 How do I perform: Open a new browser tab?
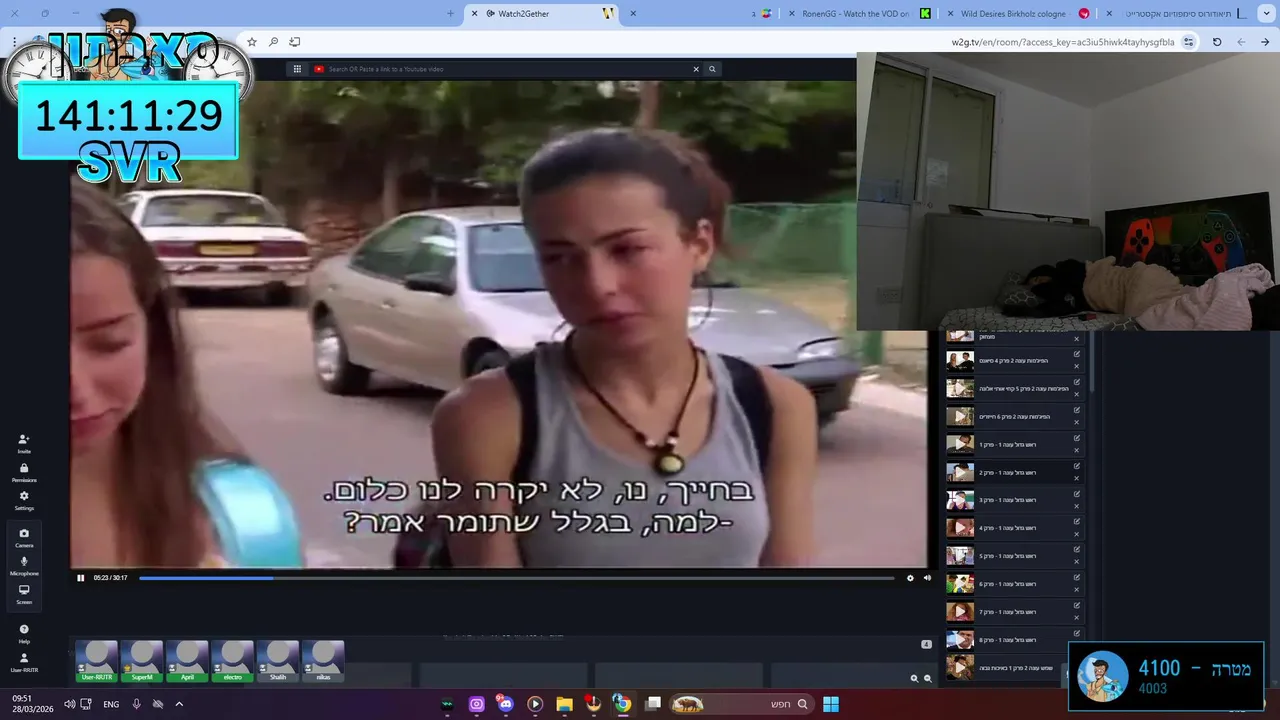pos(450,13)
